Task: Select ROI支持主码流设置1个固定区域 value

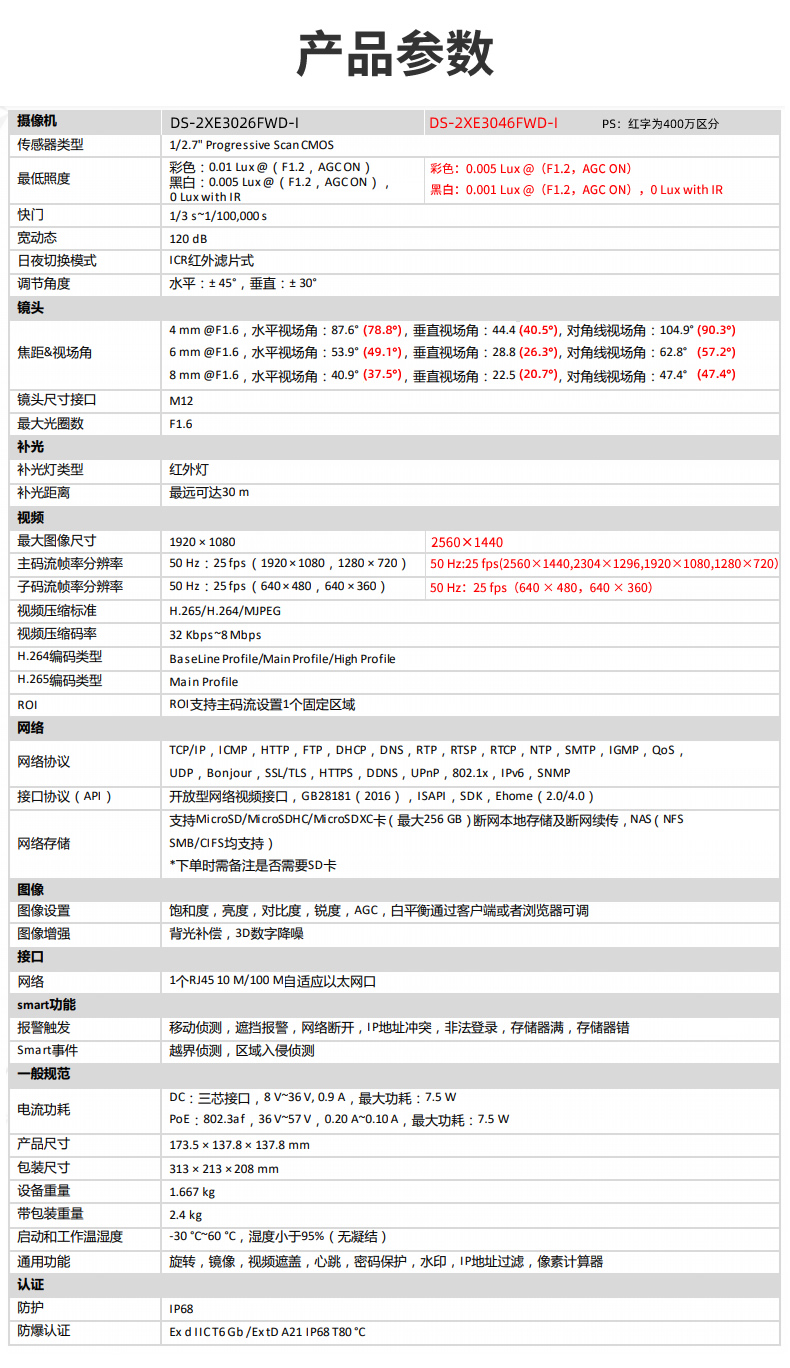Action: [x=262, y=705]
